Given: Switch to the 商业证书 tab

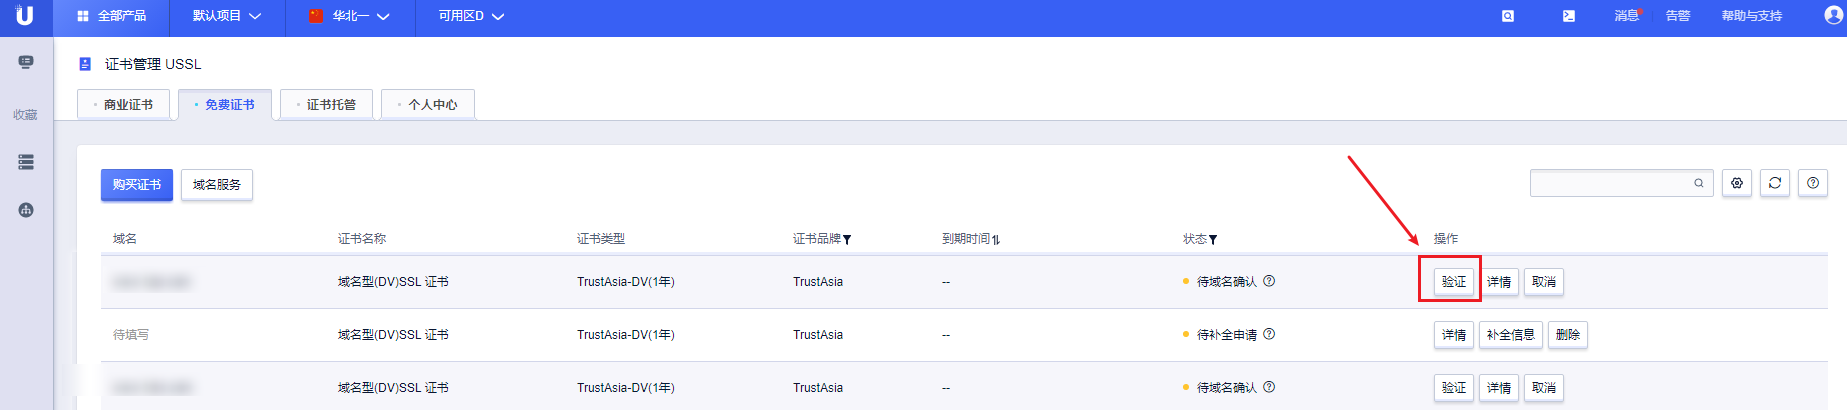Looking at the screenshot, I should [x=123, y=104].
